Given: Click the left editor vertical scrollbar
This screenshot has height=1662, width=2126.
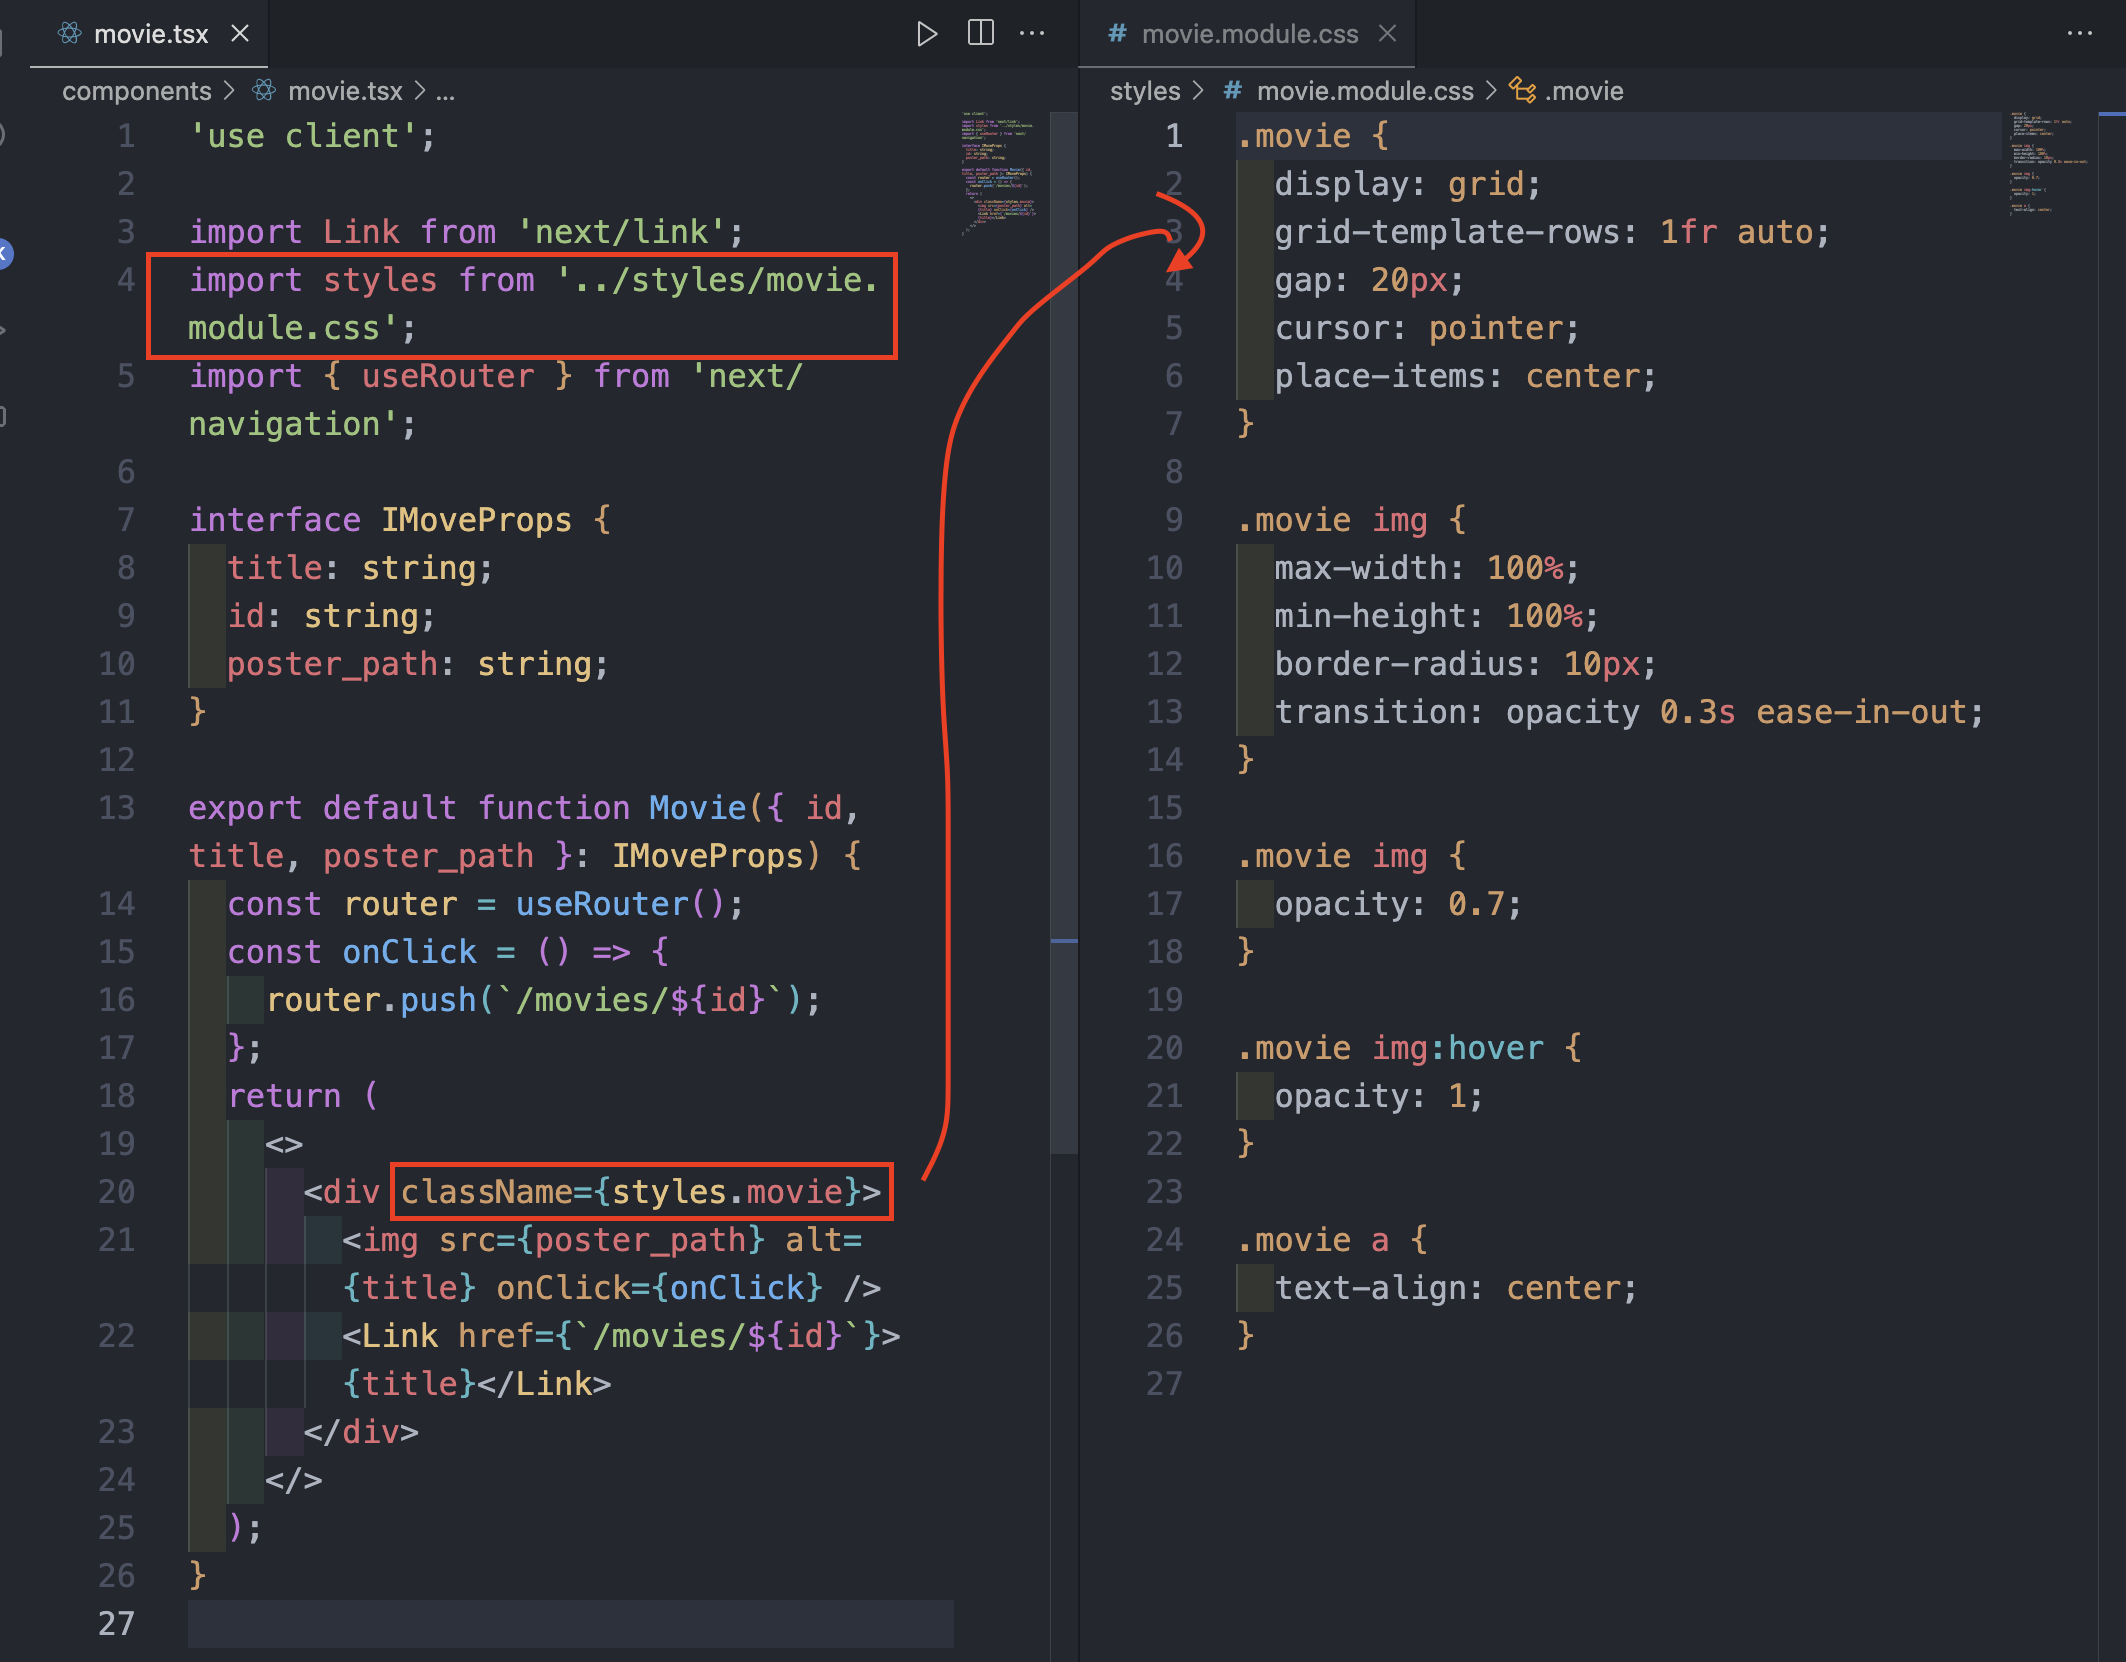Looking at the screenshot, I should [1064, 630].
